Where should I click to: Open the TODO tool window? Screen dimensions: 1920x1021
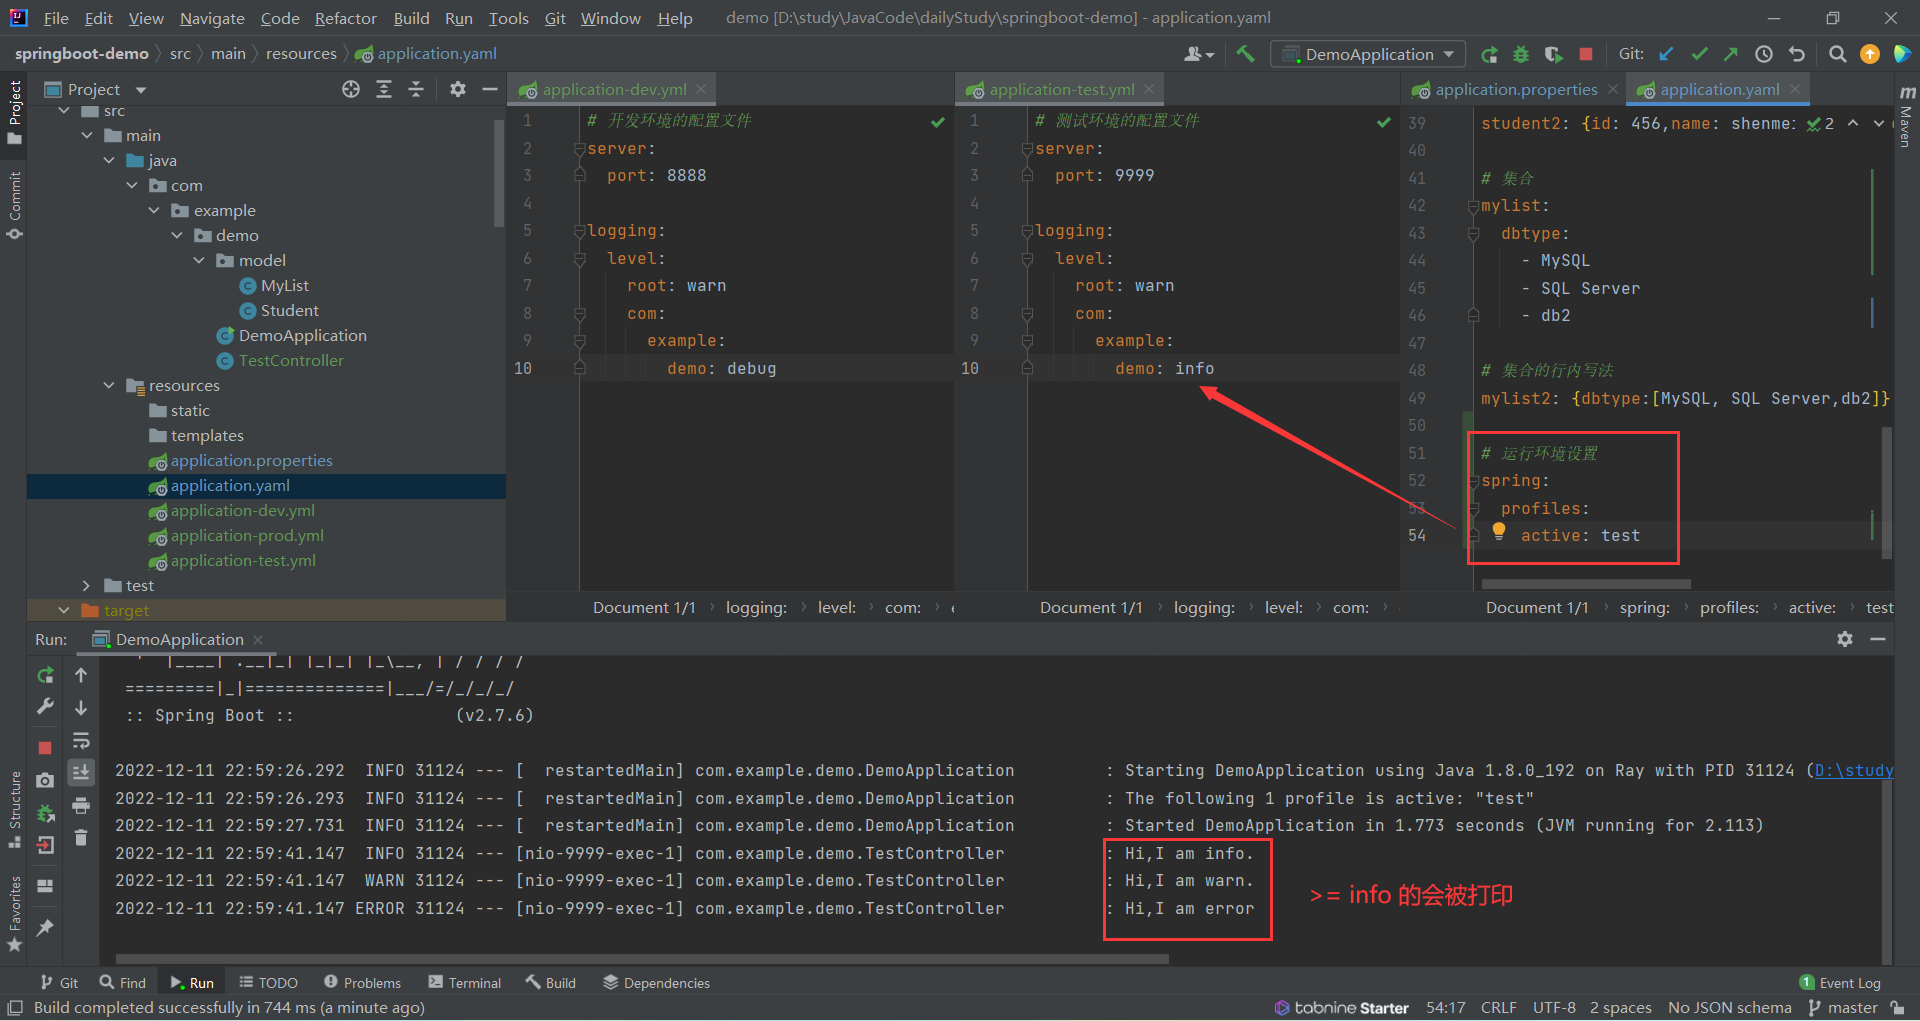click(268, 983)
